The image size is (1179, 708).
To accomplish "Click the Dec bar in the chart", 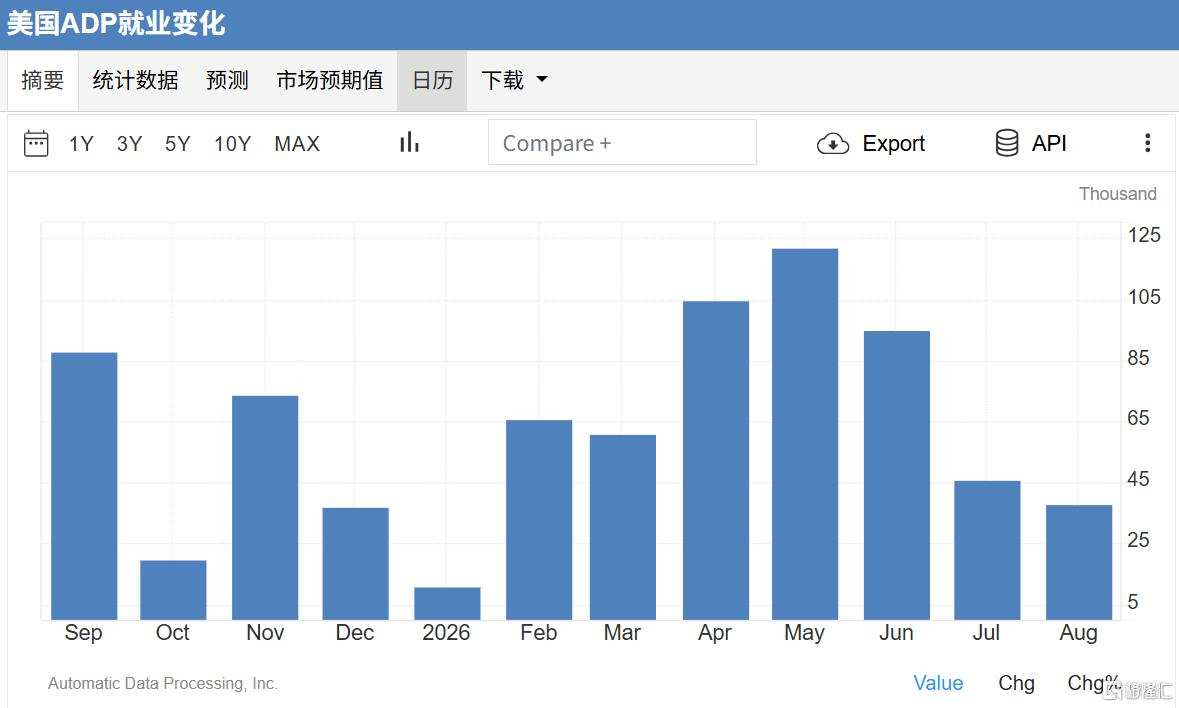I will [x=356, y=564].
